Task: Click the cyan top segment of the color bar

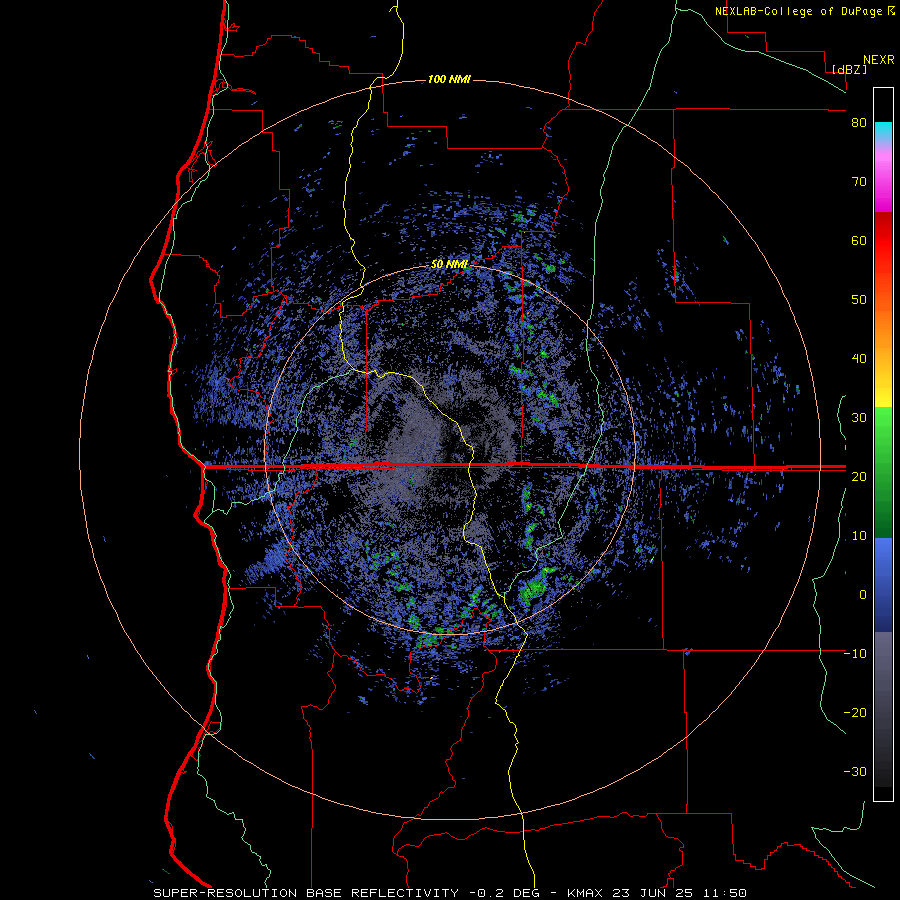Action: coord(883,130)
